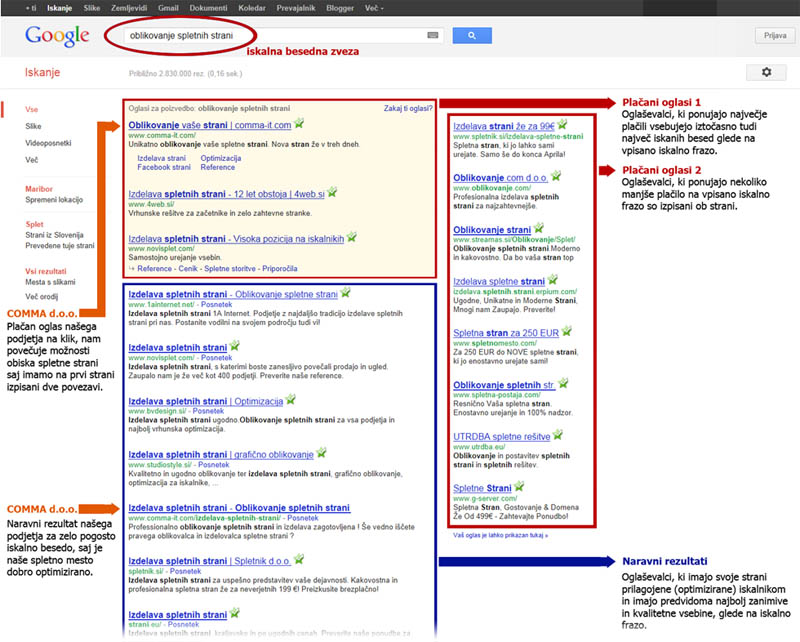Expand Več orodij in sidebar
Screen dimensions: 800x642
coord(41,297)
